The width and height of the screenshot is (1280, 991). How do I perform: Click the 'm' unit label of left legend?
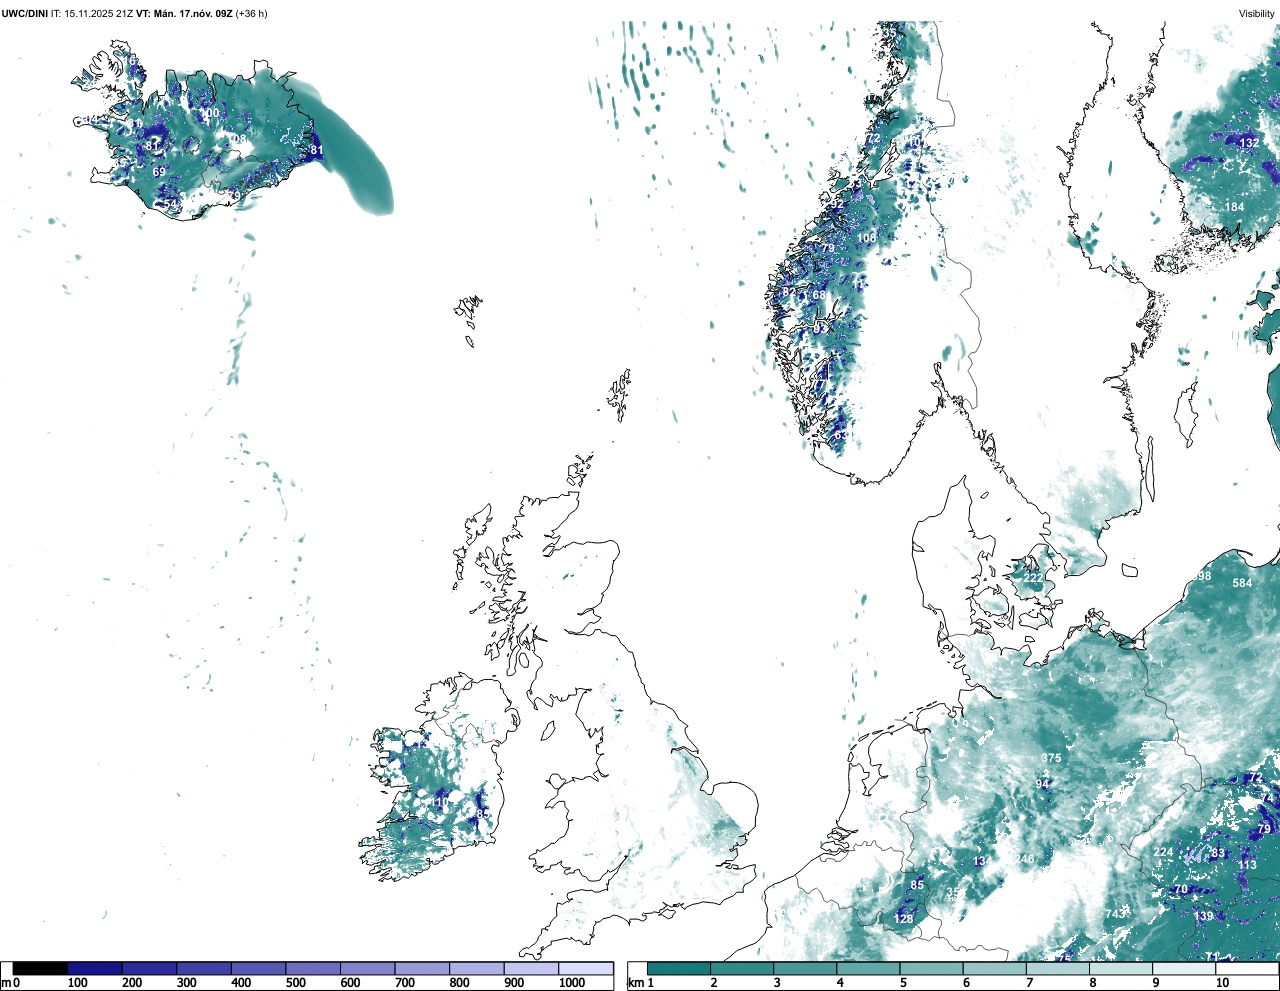point(5,983)
